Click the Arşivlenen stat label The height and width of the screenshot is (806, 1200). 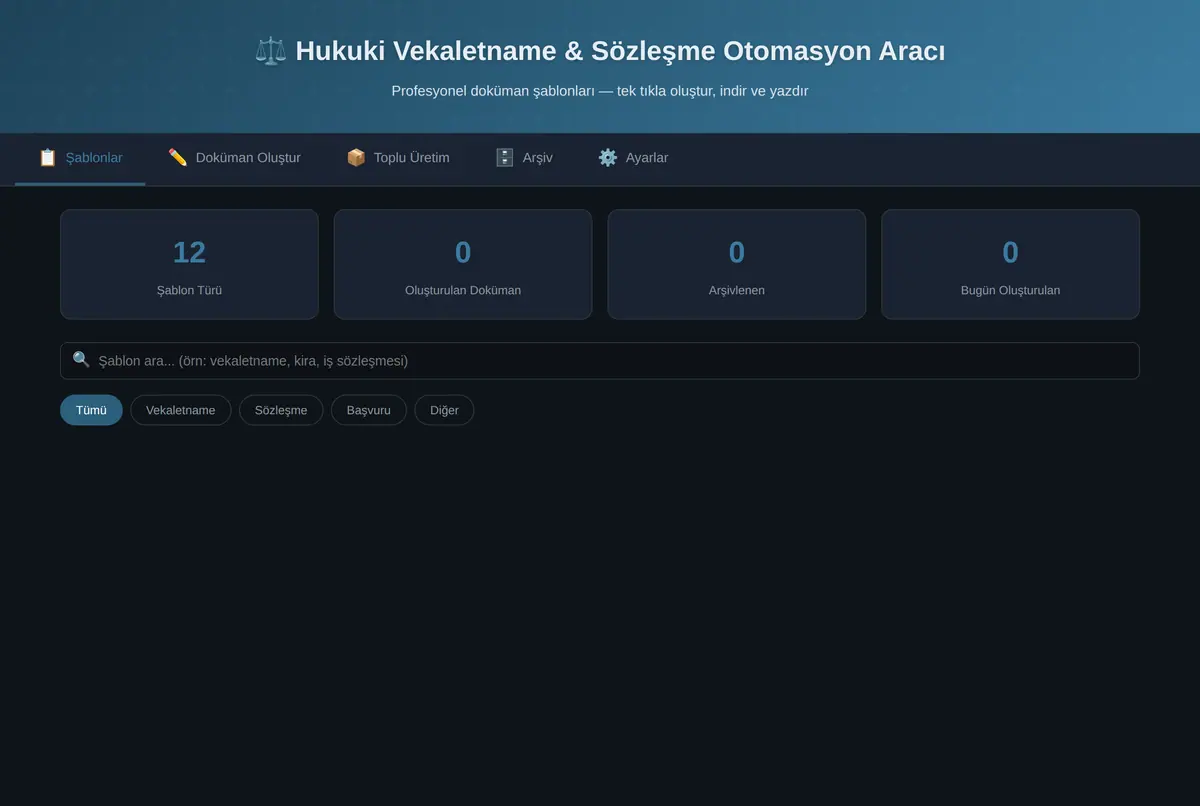pyautogui.click(x=737, y=290)
